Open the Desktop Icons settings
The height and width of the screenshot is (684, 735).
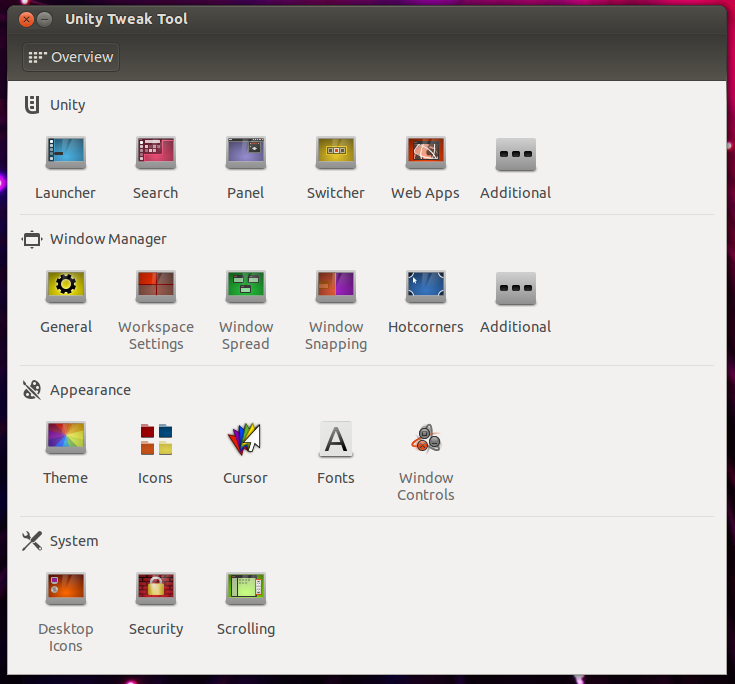[66, 588]
